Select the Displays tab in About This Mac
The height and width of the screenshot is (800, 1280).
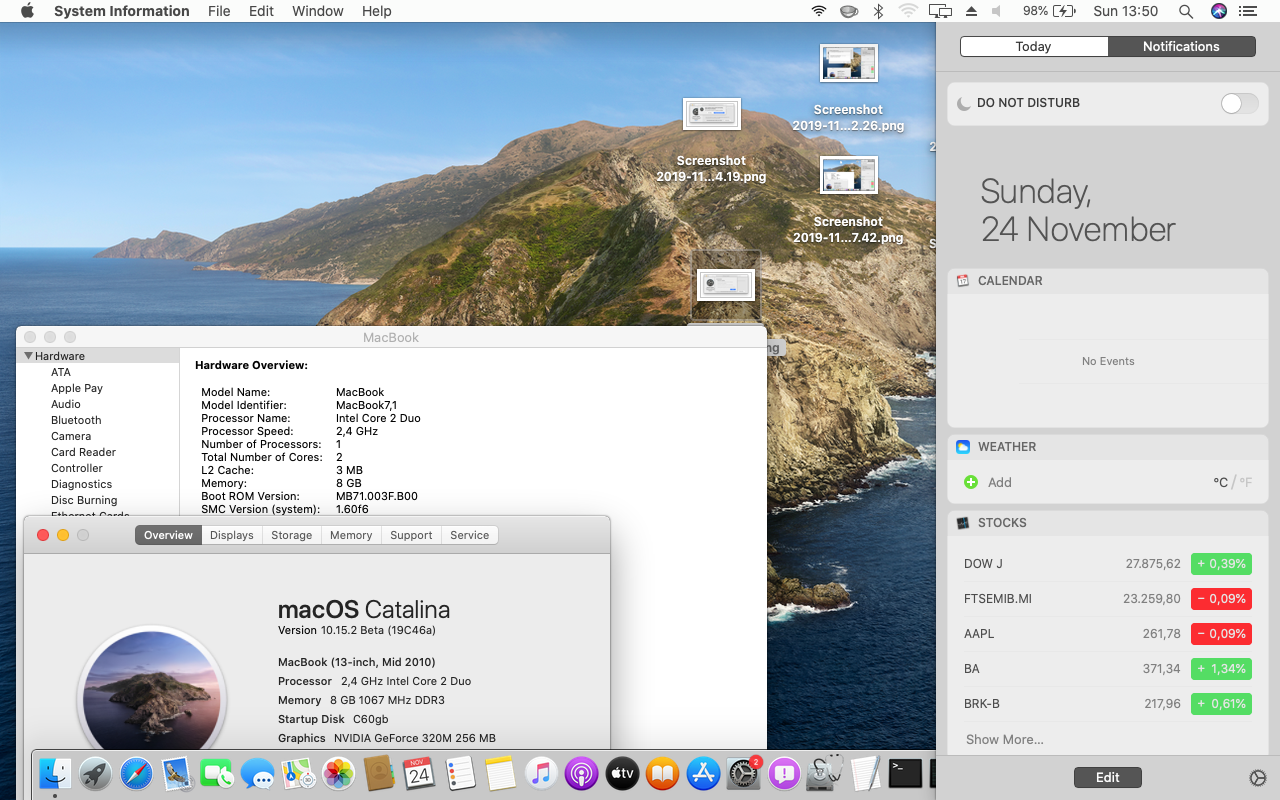pos(232,535)
